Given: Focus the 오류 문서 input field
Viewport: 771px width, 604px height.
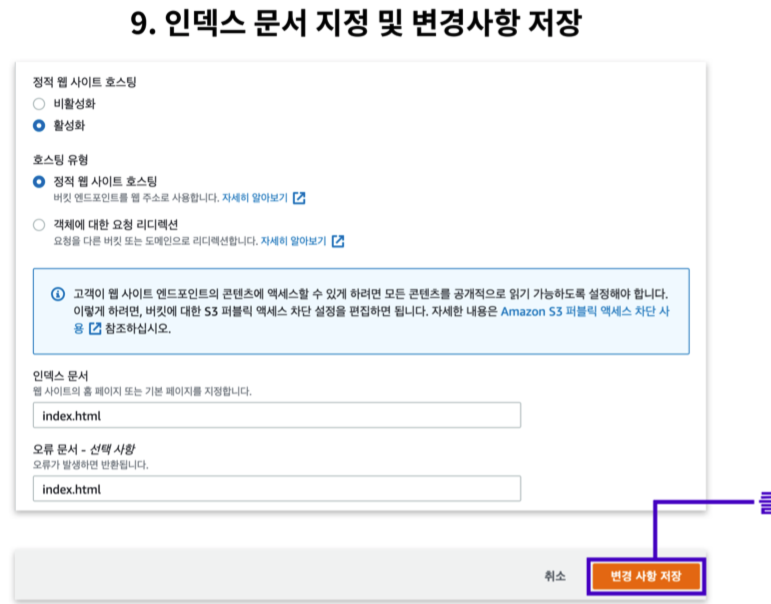Looking at the screenshot, I should 277,488.
